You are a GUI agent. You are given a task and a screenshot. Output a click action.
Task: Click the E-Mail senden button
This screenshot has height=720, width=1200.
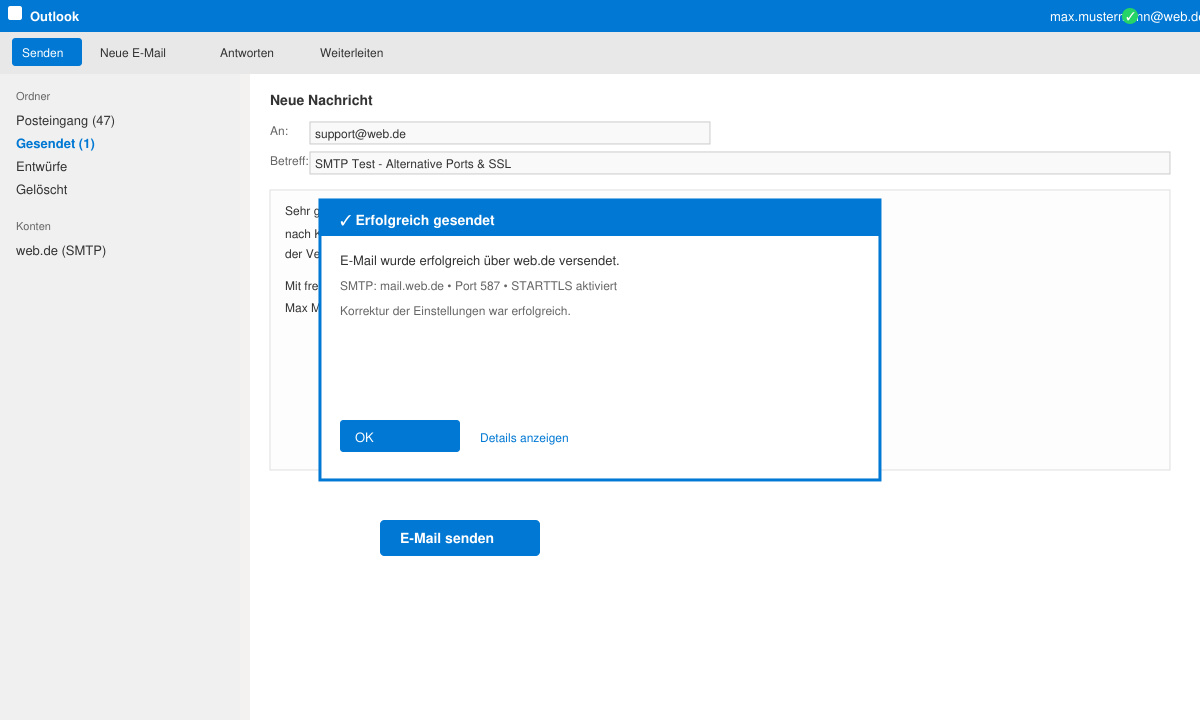(460, 538)
